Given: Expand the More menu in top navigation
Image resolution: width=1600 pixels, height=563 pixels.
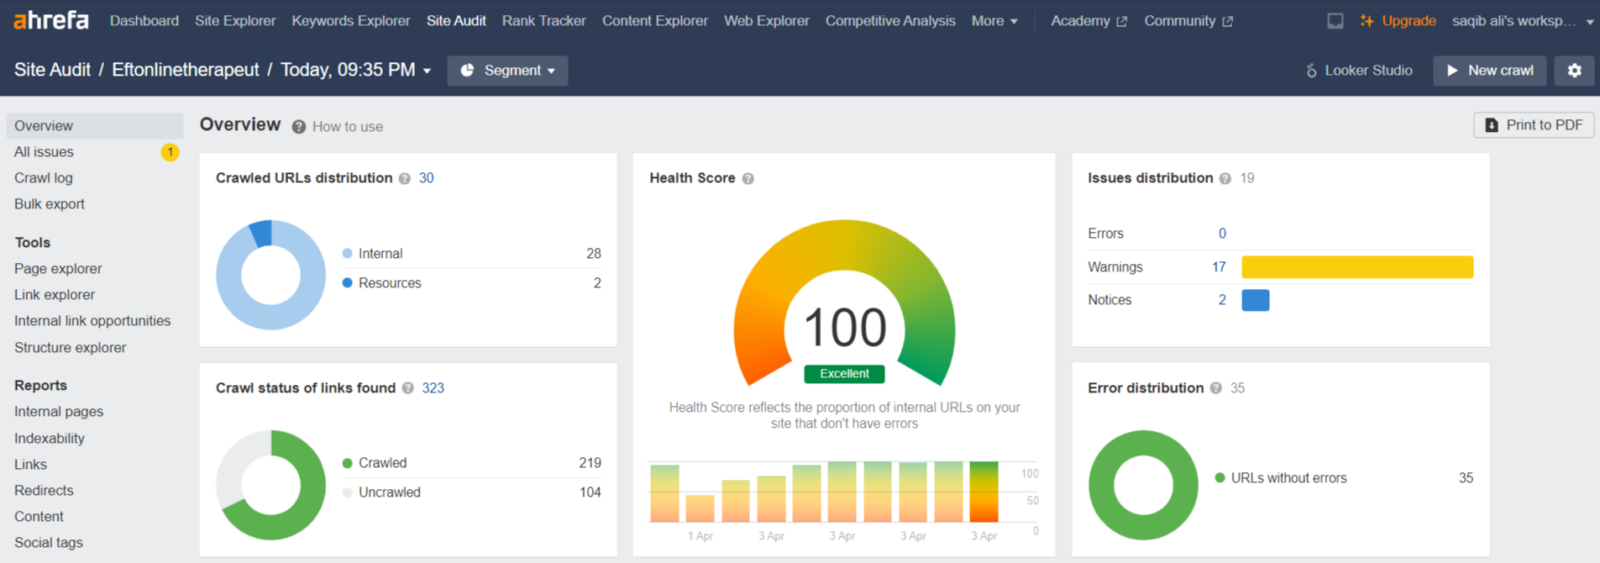Looking at the screenshot, I should (x=994, y=21).
